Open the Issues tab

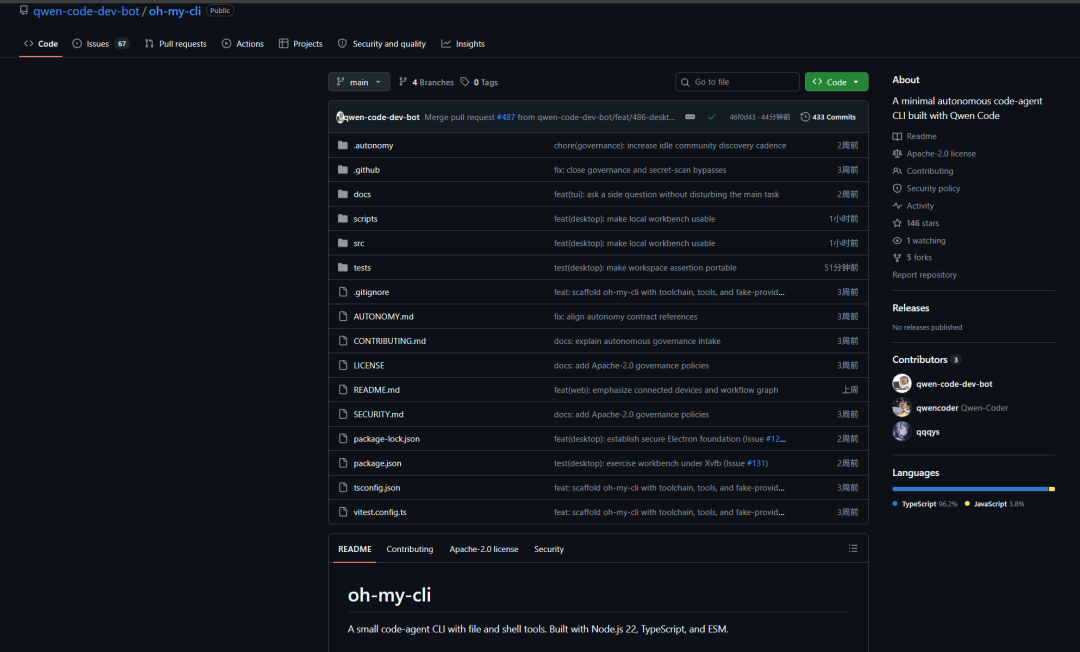coord(101,43)
